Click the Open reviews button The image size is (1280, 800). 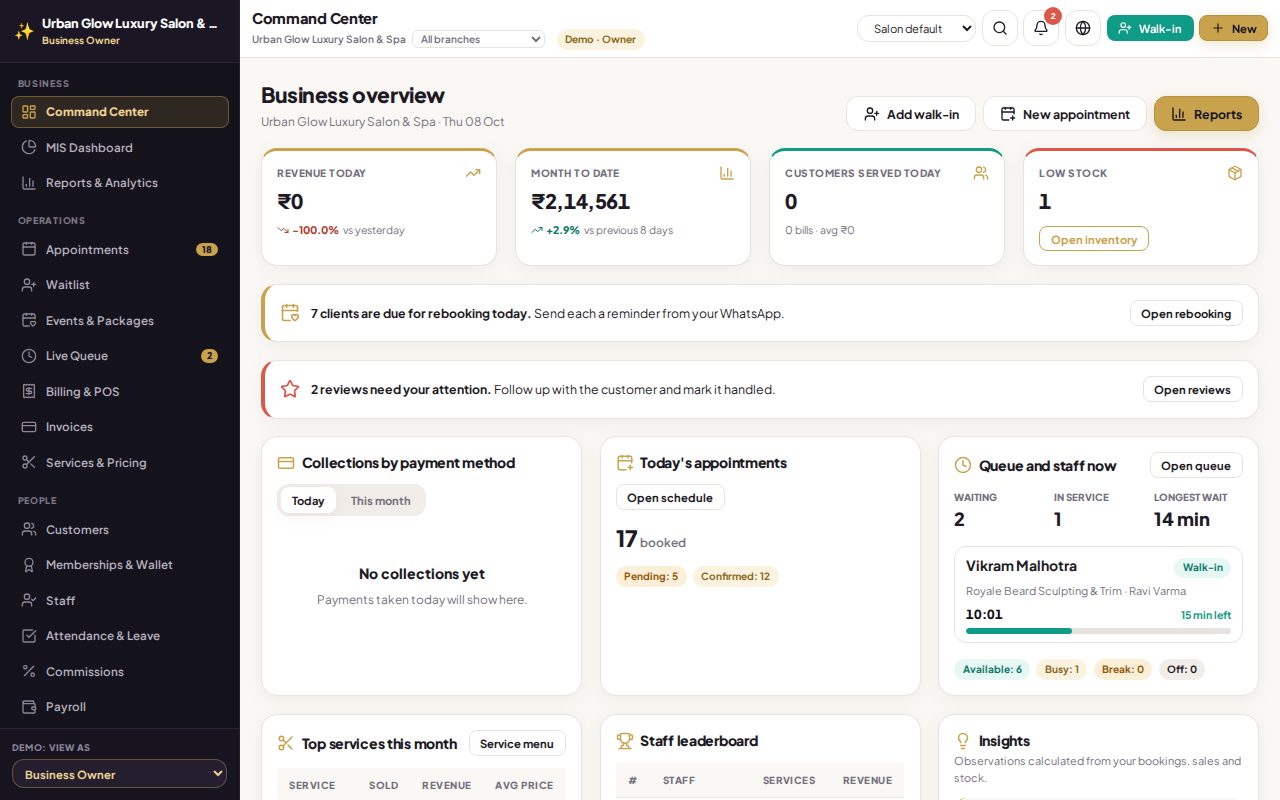pos(1192,389)
